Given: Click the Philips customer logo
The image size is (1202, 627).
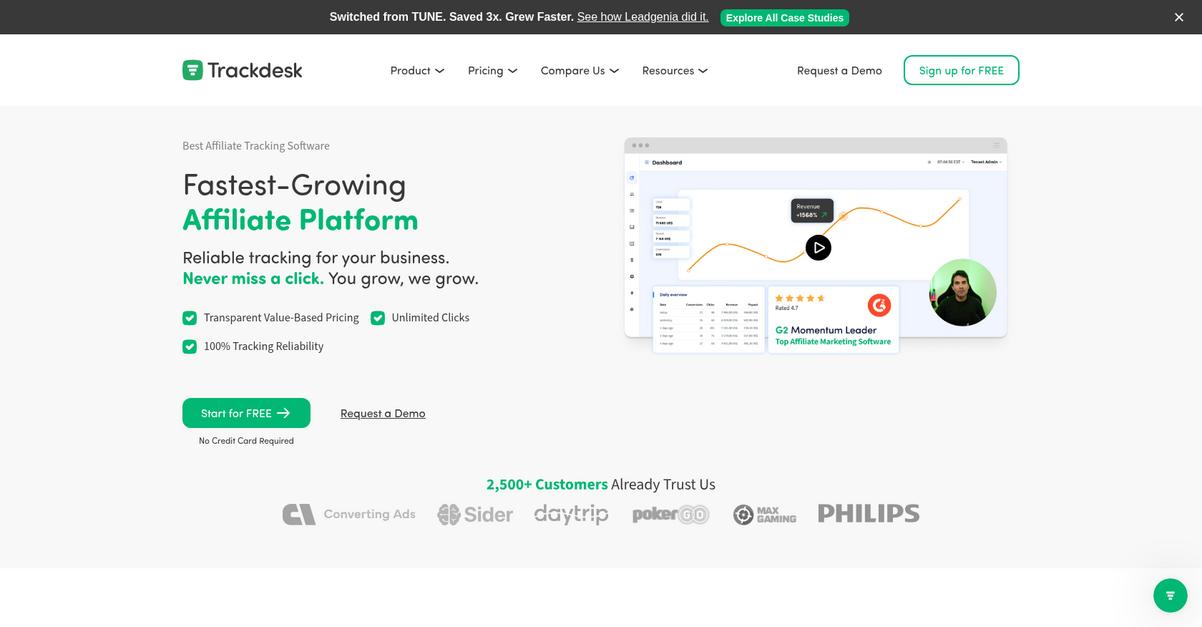Looking at the screenshot, I should click(x=869, y=513).
